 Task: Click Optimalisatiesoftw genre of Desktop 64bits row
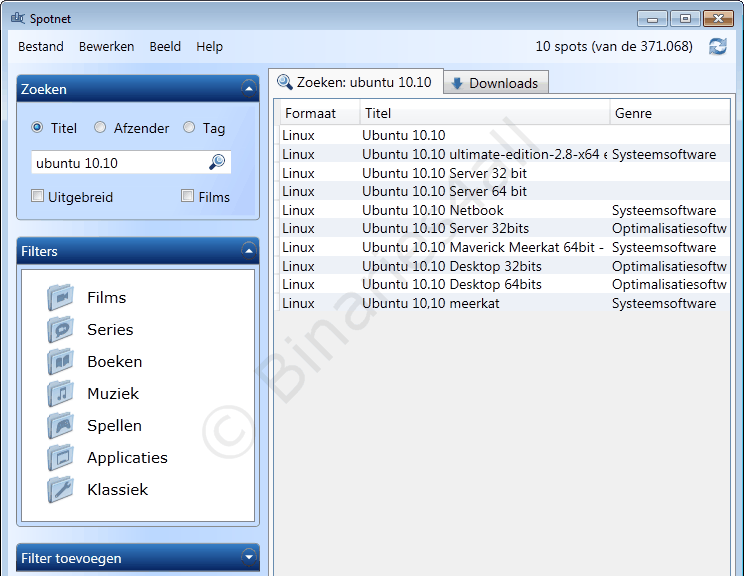669,284
